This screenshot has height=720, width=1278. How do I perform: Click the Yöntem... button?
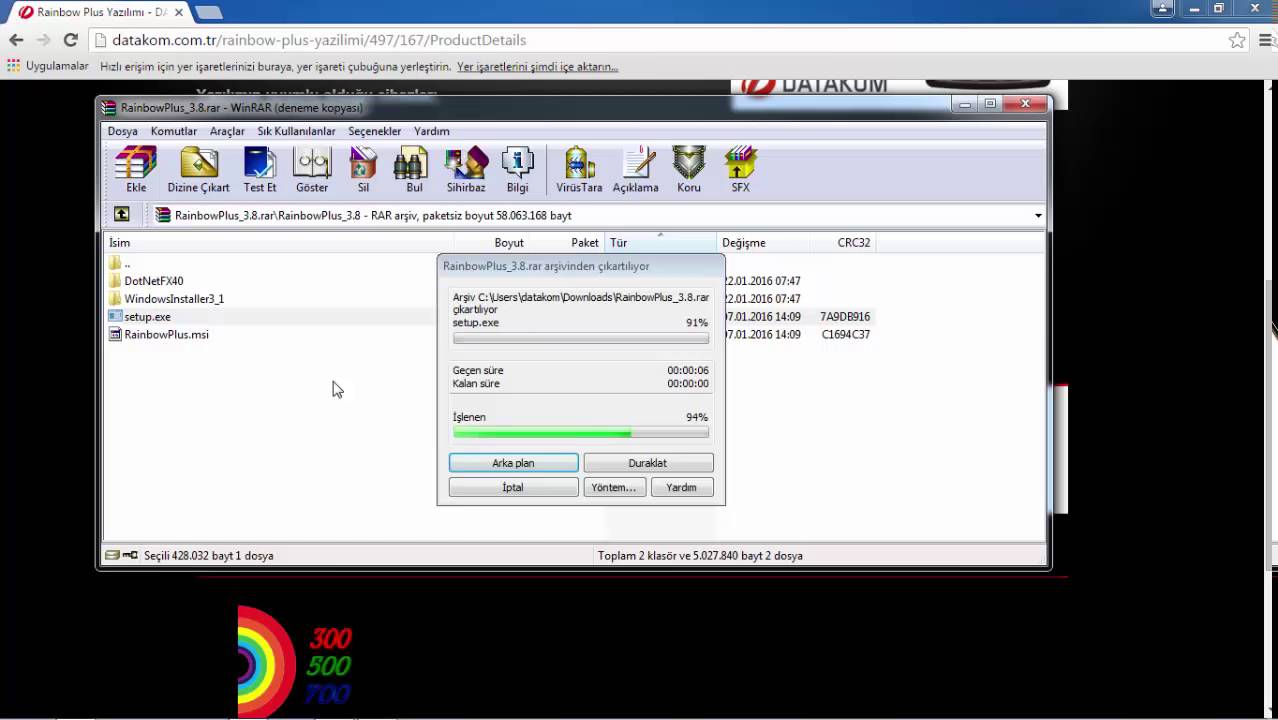(614, 487)
